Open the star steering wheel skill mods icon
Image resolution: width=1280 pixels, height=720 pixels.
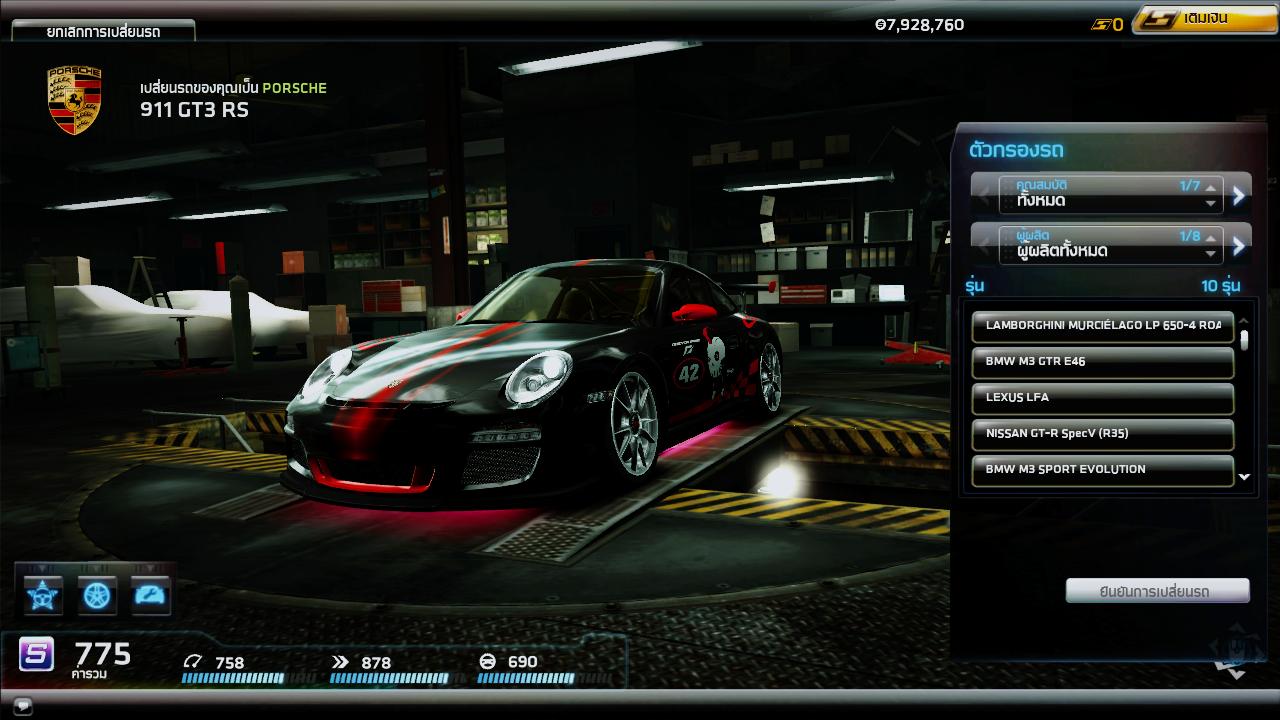point(43,596)
